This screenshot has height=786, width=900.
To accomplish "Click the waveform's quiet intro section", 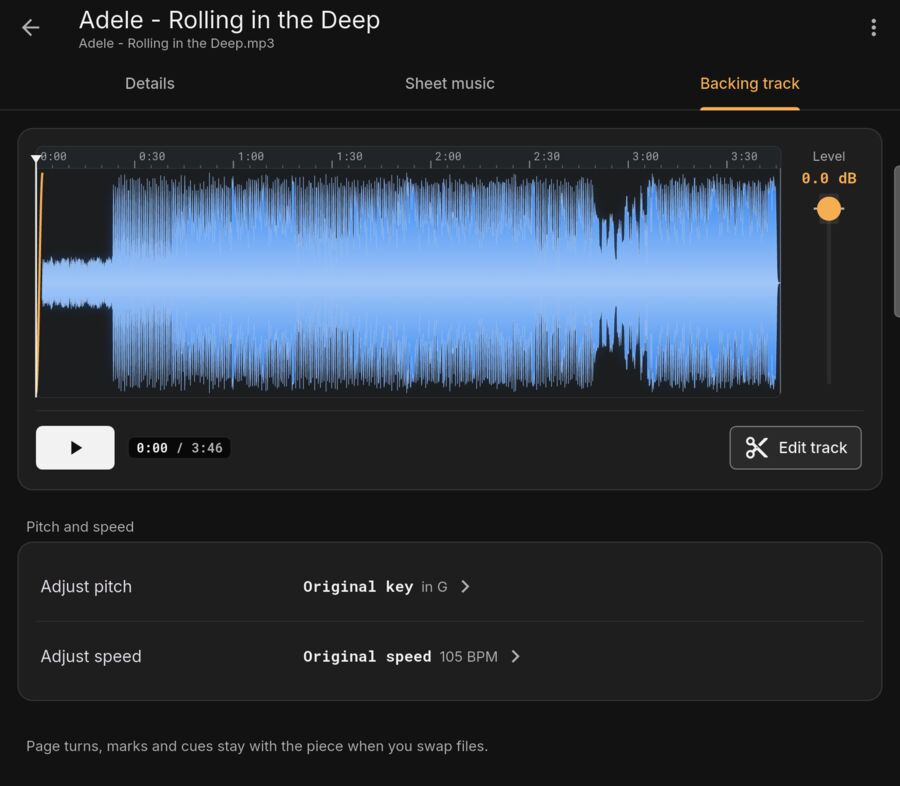I will pyautogui.click(x=77, y=283).
